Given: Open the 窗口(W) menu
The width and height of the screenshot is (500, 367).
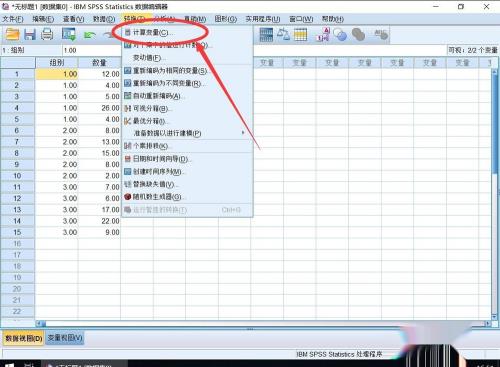Looking at the screenshot, I should coord(301,19).
